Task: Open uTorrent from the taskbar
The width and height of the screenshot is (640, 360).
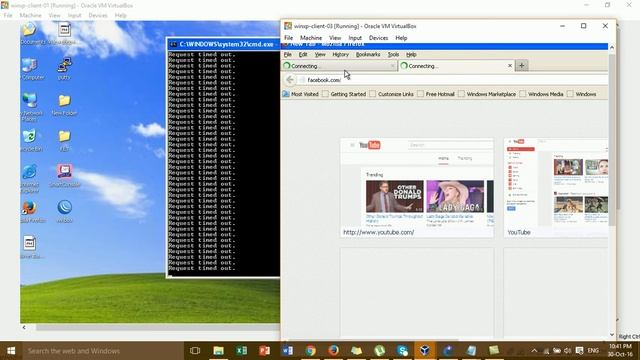Action: [380, 351]
